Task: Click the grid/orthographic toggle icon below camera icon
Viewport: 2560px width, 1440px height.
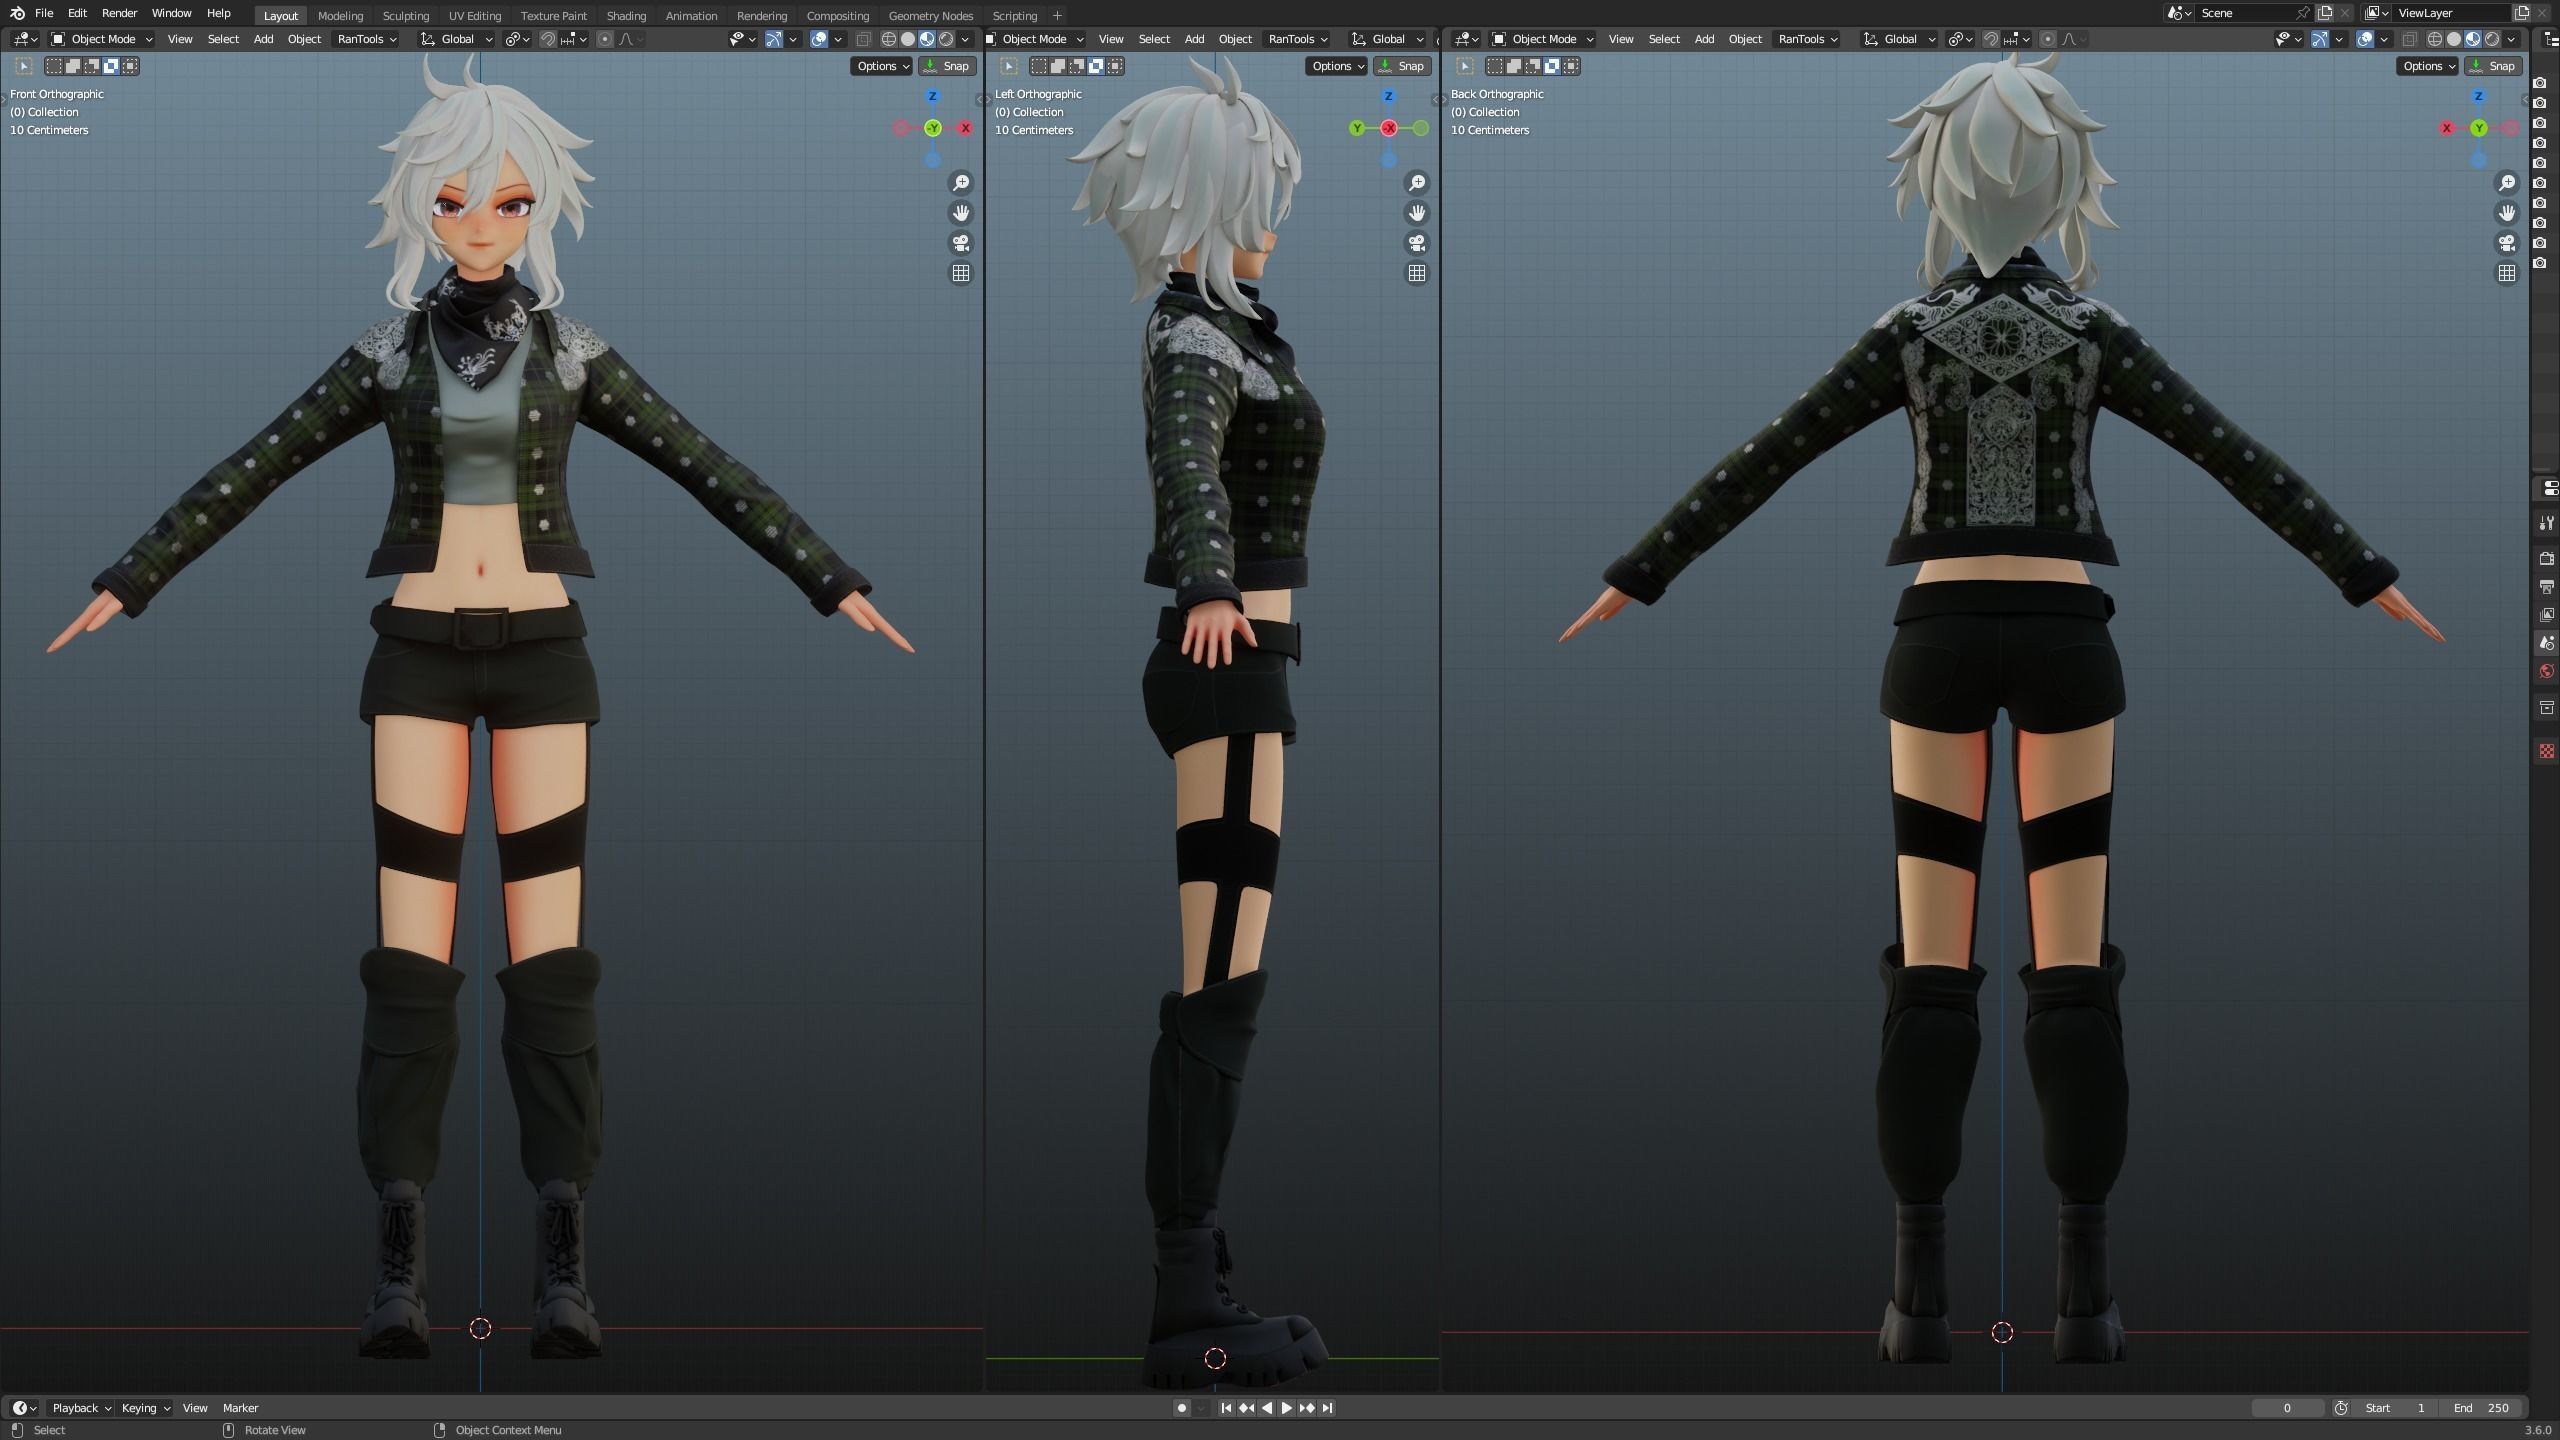Action: (961, 273)
